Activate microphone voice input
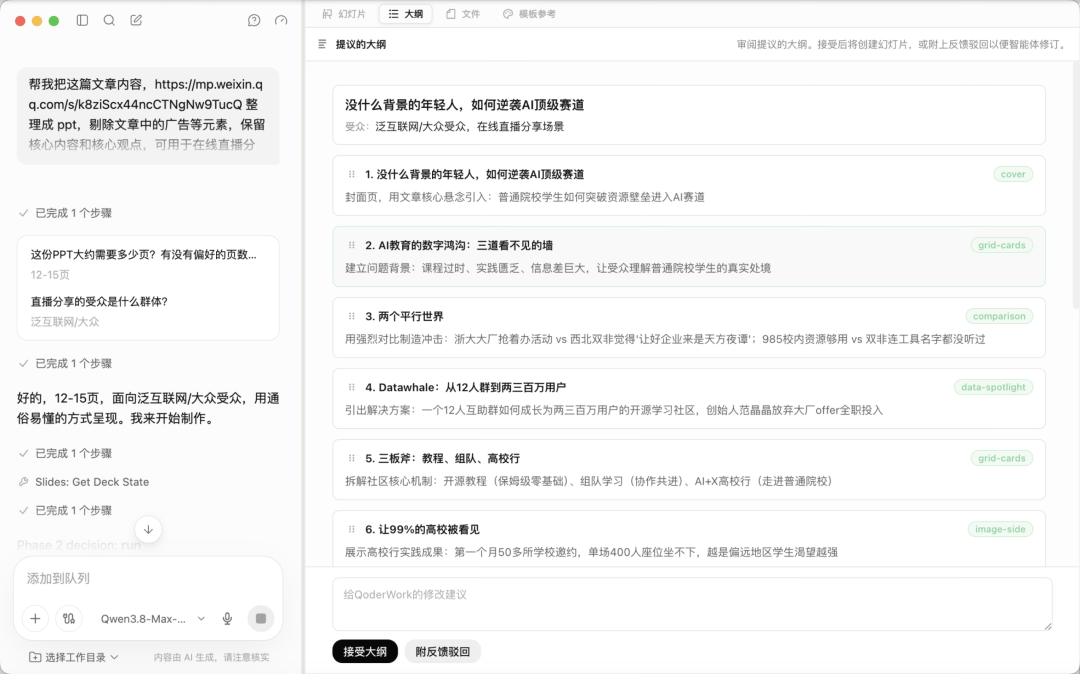The width and height of the screenshot is (1080, 674). [x=227, y=618]
